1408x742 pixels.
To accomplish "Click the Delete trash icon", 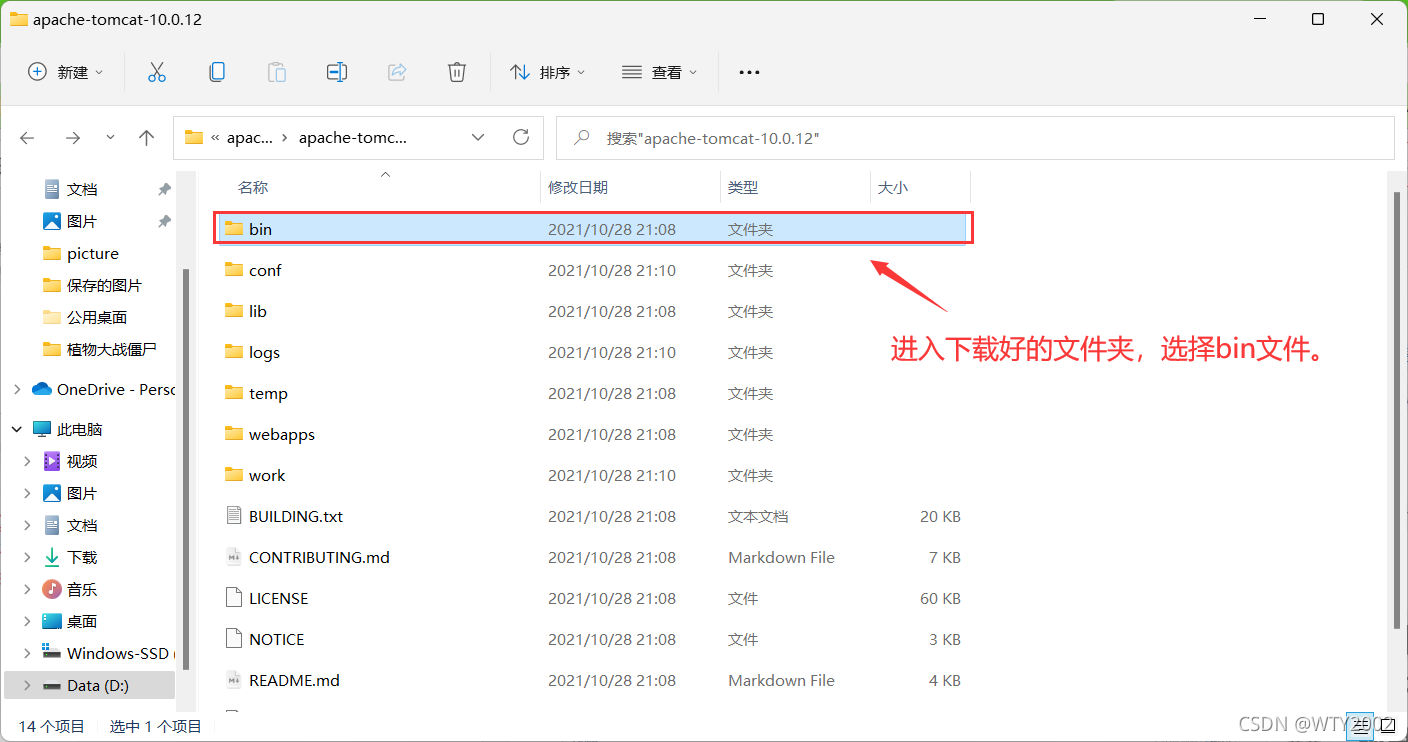I will (x=457, y=72).
